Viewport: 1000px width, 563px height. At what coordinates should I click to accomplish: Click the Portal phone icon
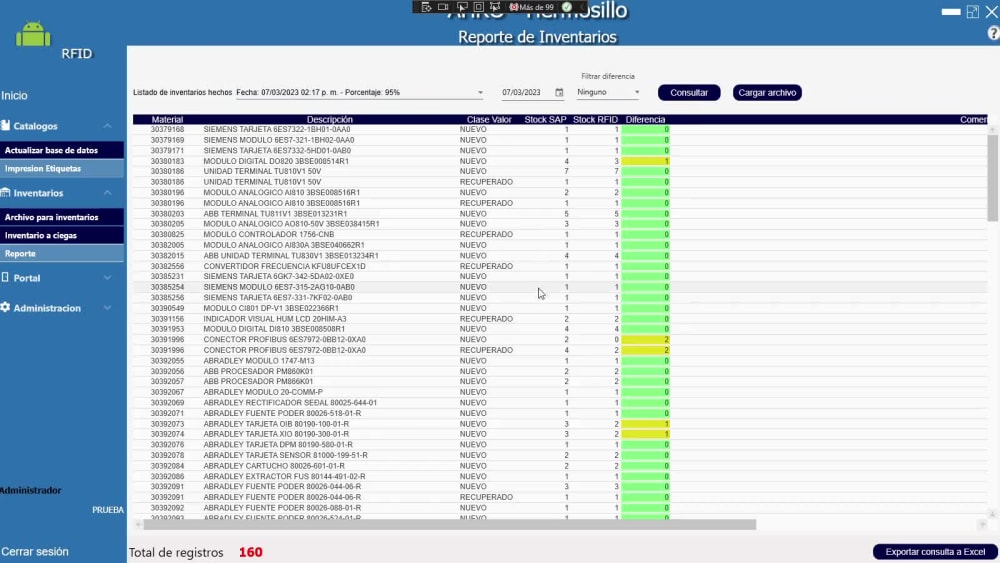coord(6,277)
